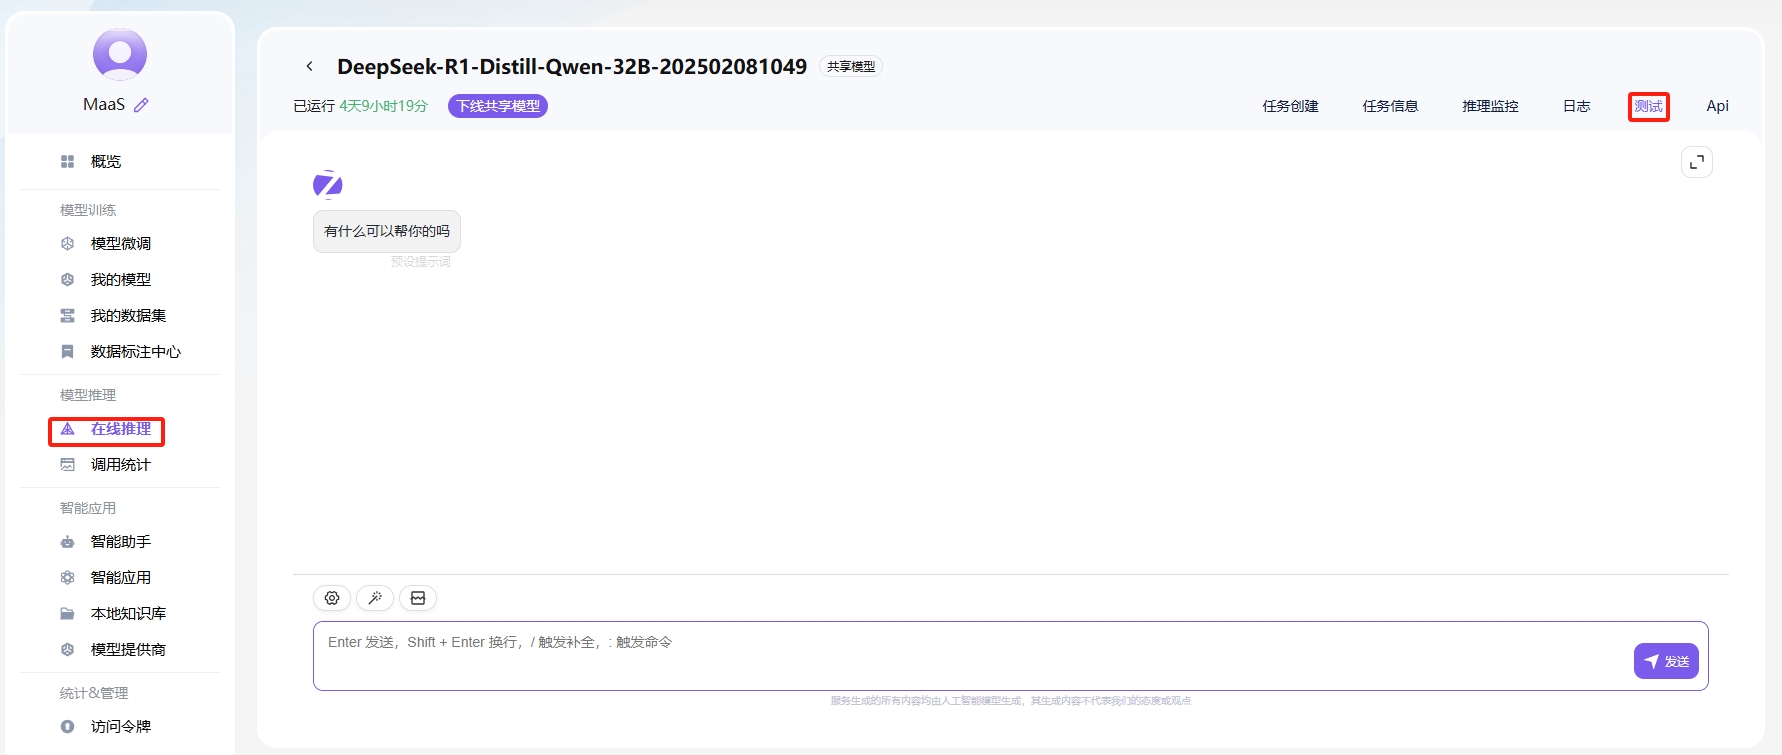
Task: Open chat settings gear icon
Action: [x=332, y=598]
